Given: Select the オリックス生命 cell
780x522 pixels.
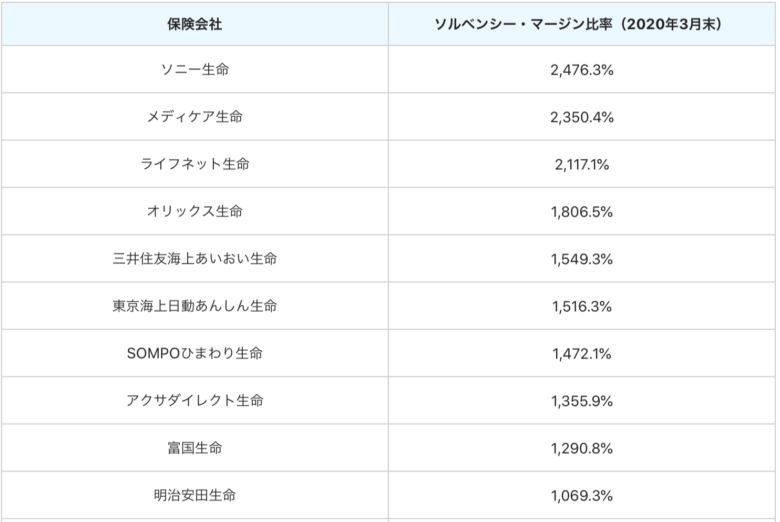Looking at the screenshot, I should point(195,211).
